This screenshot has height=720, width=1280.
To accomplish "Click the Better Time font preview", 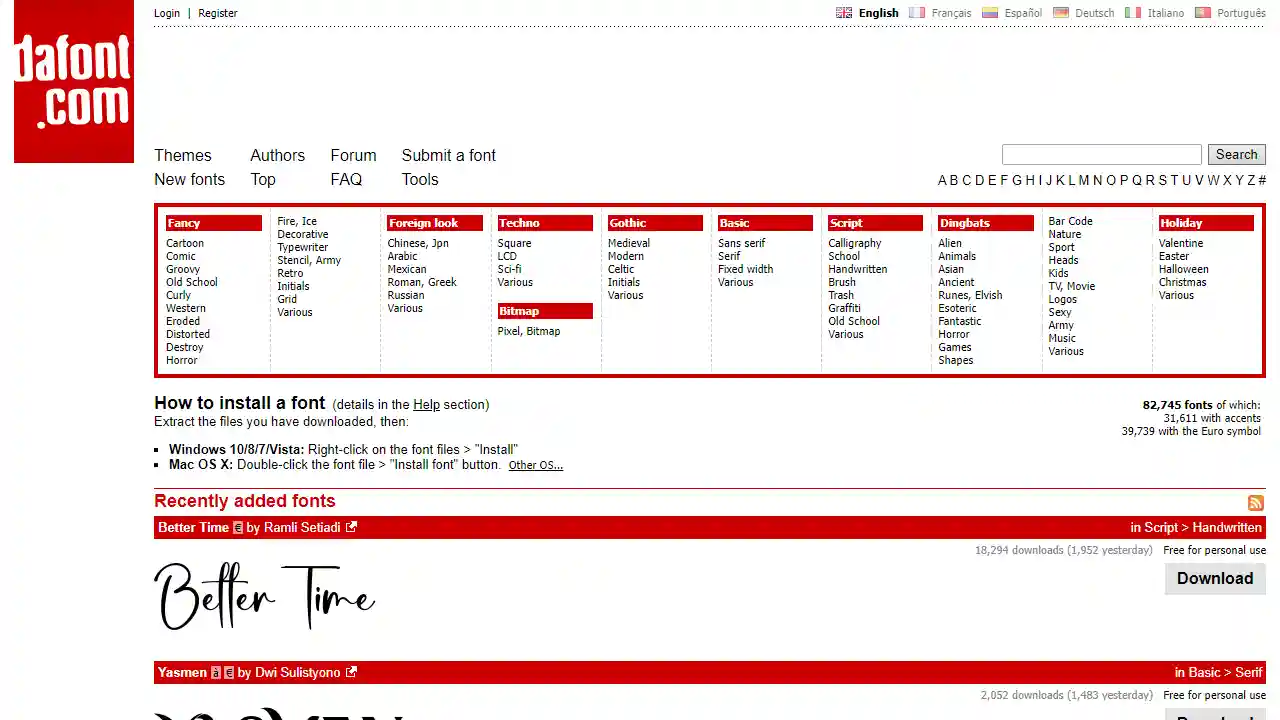I will (265, 596).
